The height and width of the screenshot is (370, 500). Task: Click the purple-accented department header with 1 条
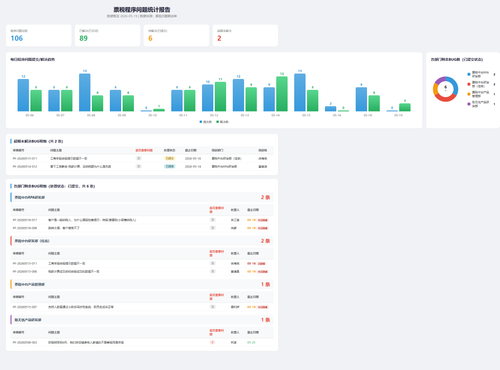click(x=142, y=320)
